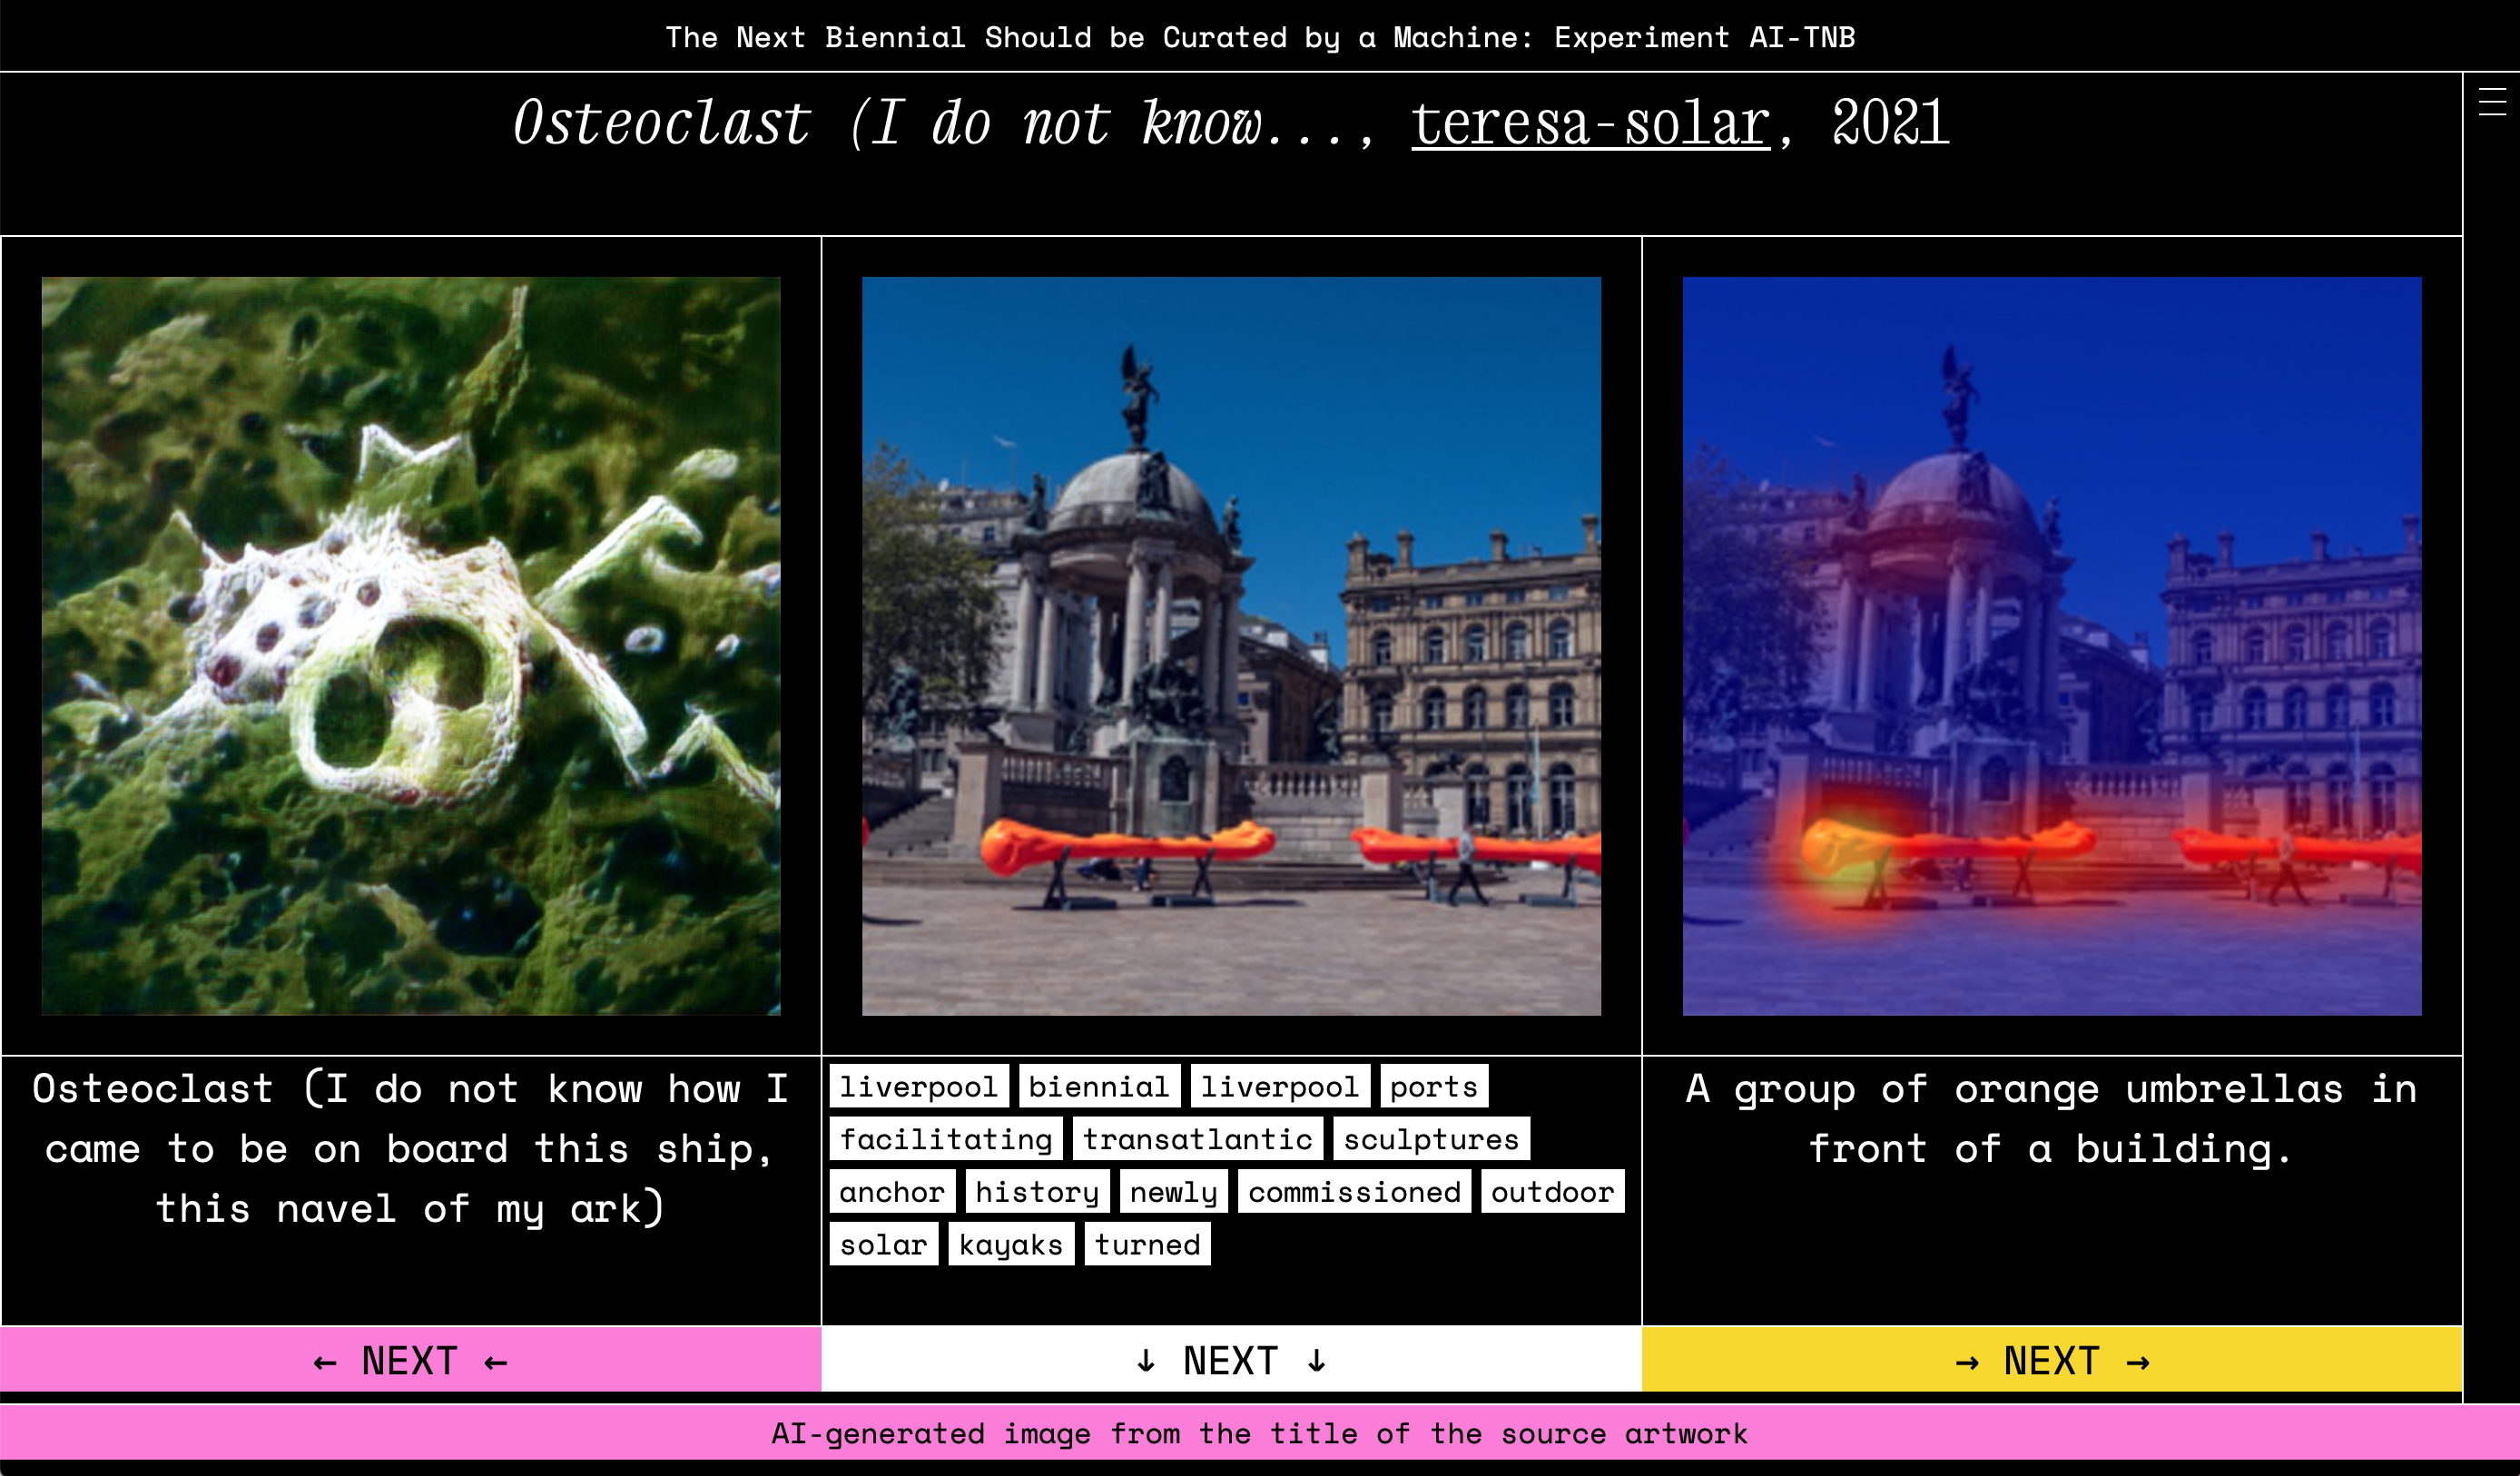Select the first 'liverpool' keyword tag
The height and width of the screenshot is (1476, 2520).
(919, 1086)
